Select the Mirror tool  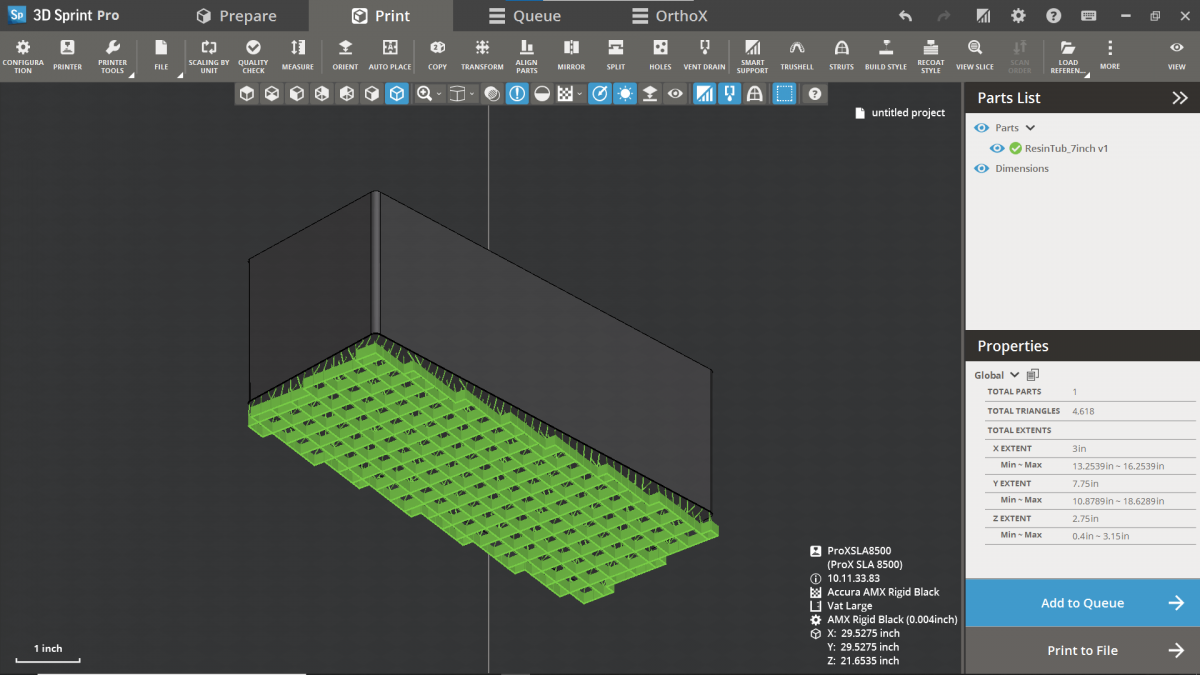[x=571, y=55]
